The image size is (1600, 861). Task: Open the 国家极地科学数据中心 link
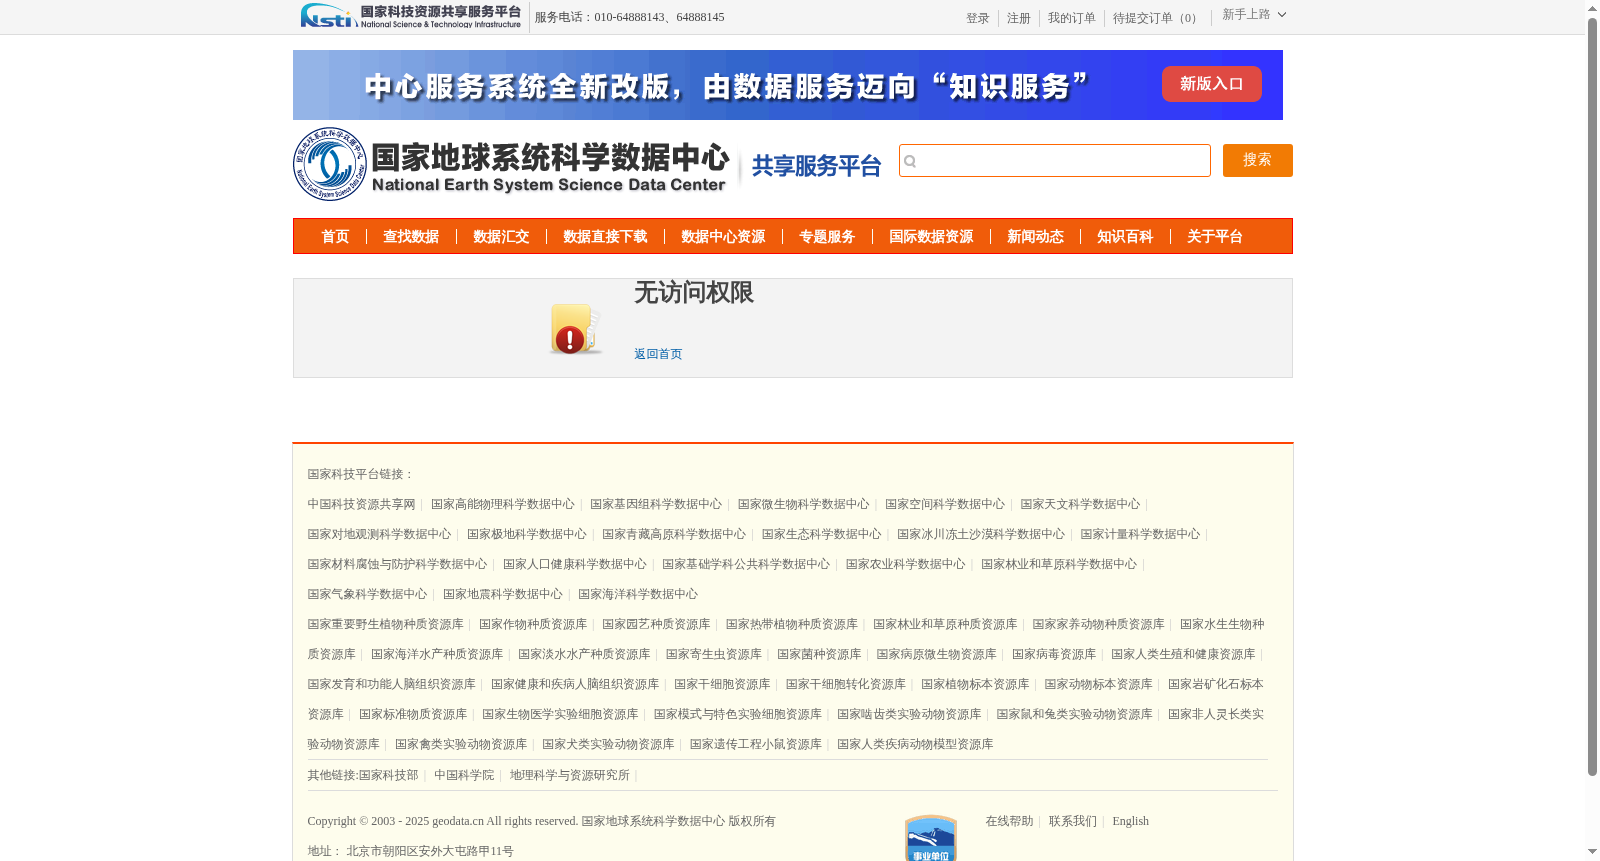click(527, 535)
